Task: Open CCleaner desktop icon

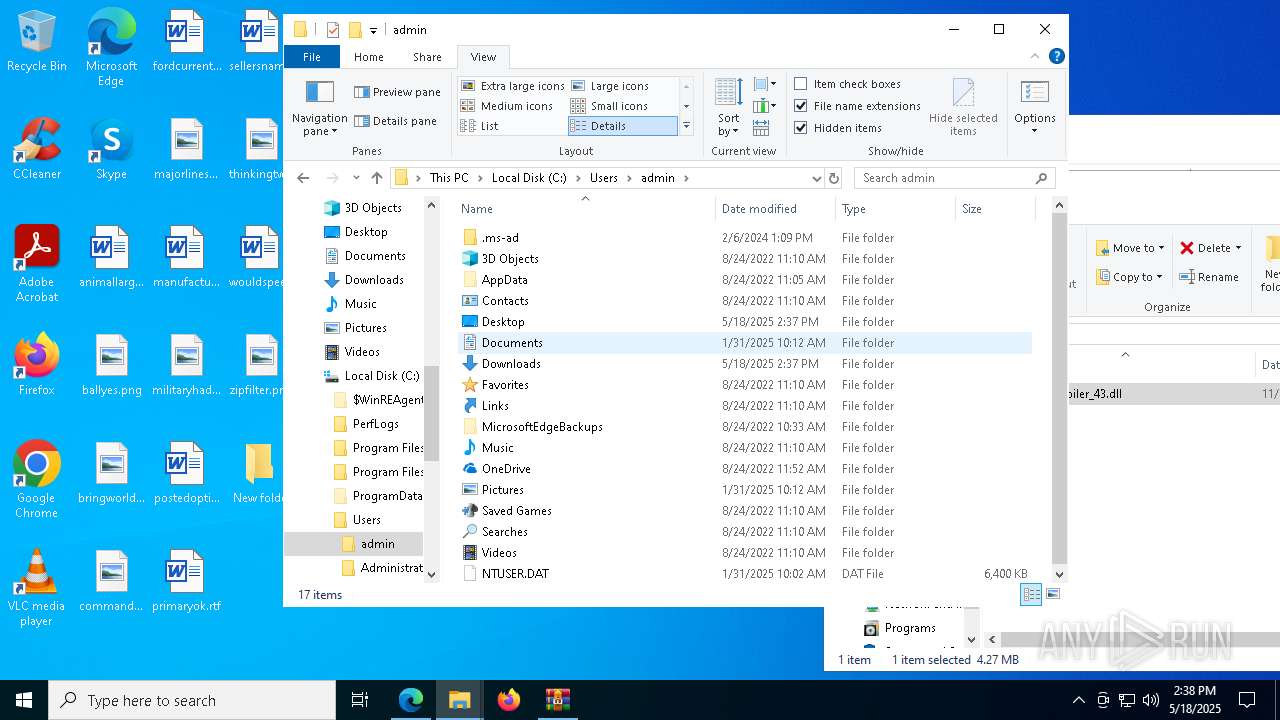Action: pyautogui.click(x=37, y=150)
